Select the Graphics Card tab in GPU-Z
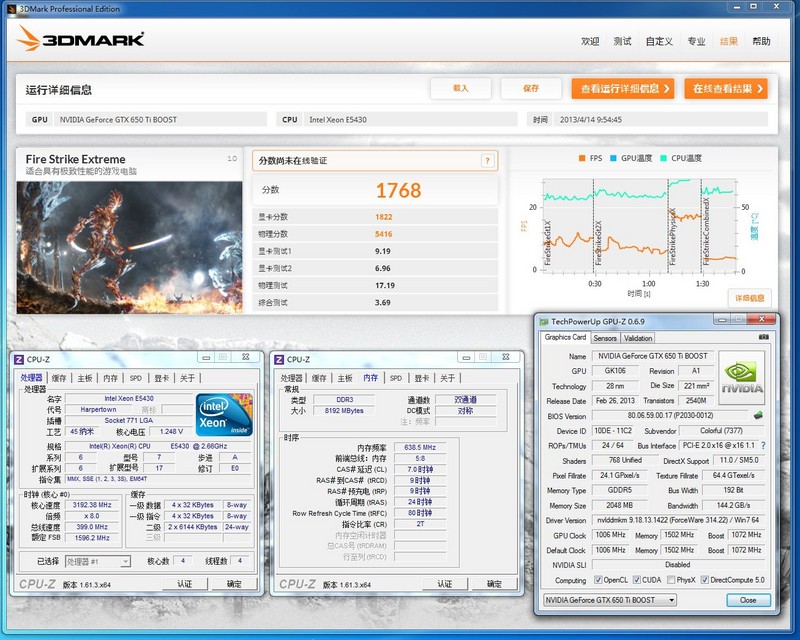800x640 pixels. pyautogui.click(x=565, y=337)
